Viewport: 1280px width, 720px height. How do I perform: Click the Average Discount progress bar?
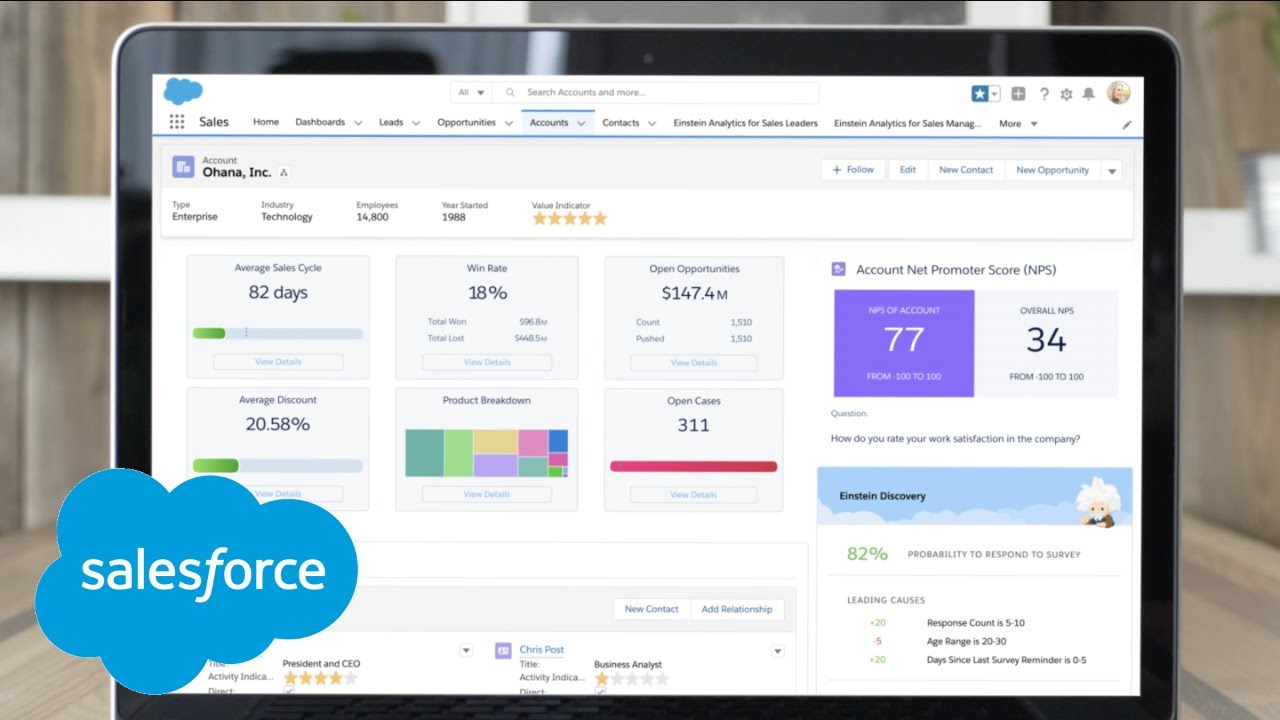(x=278, y=465)
